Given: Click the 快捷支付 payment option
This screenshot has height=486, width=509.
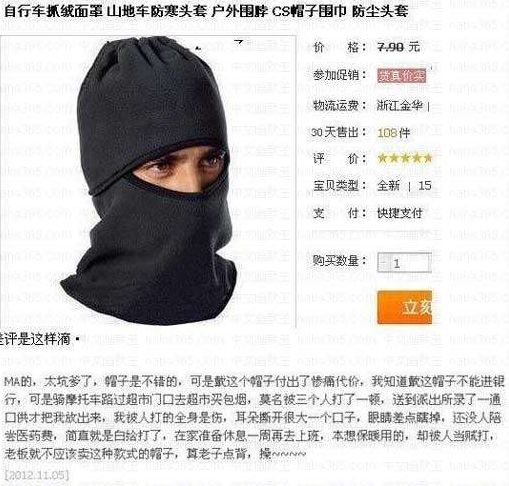Looking at the screenshot, I should 400,213.
